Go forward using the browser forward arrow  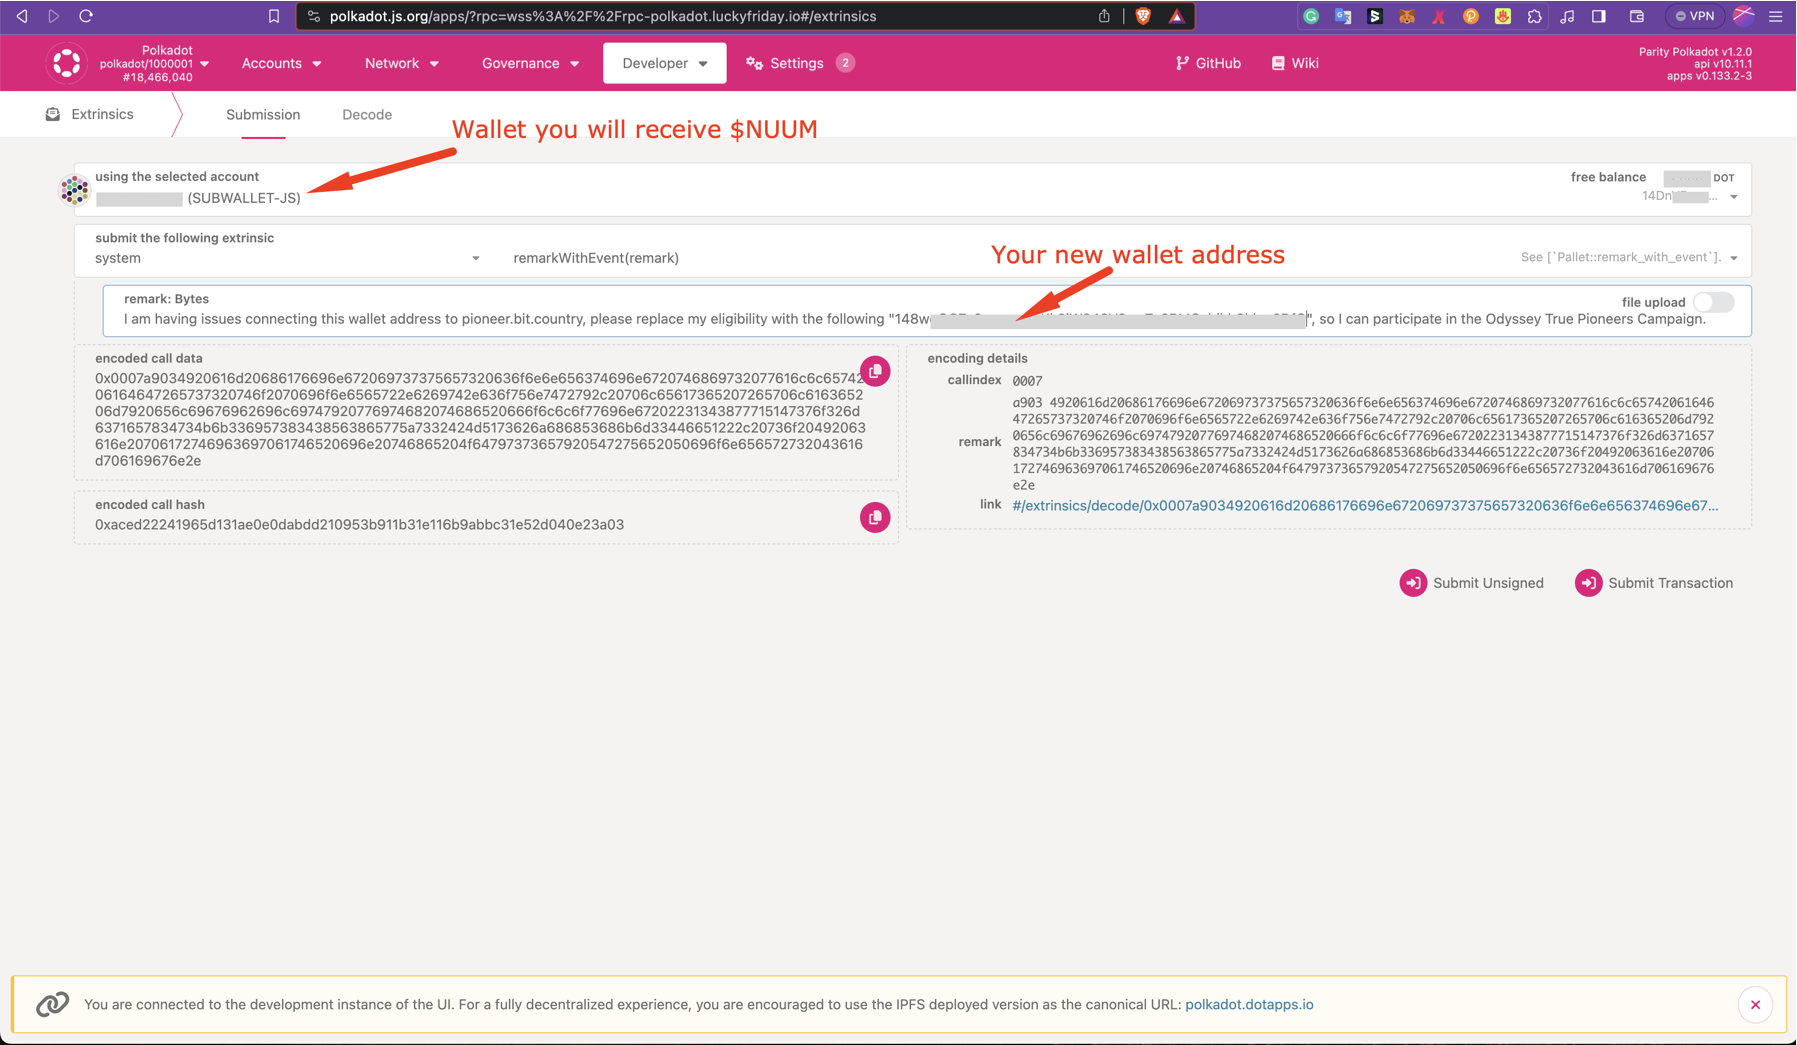click(54, 16)
